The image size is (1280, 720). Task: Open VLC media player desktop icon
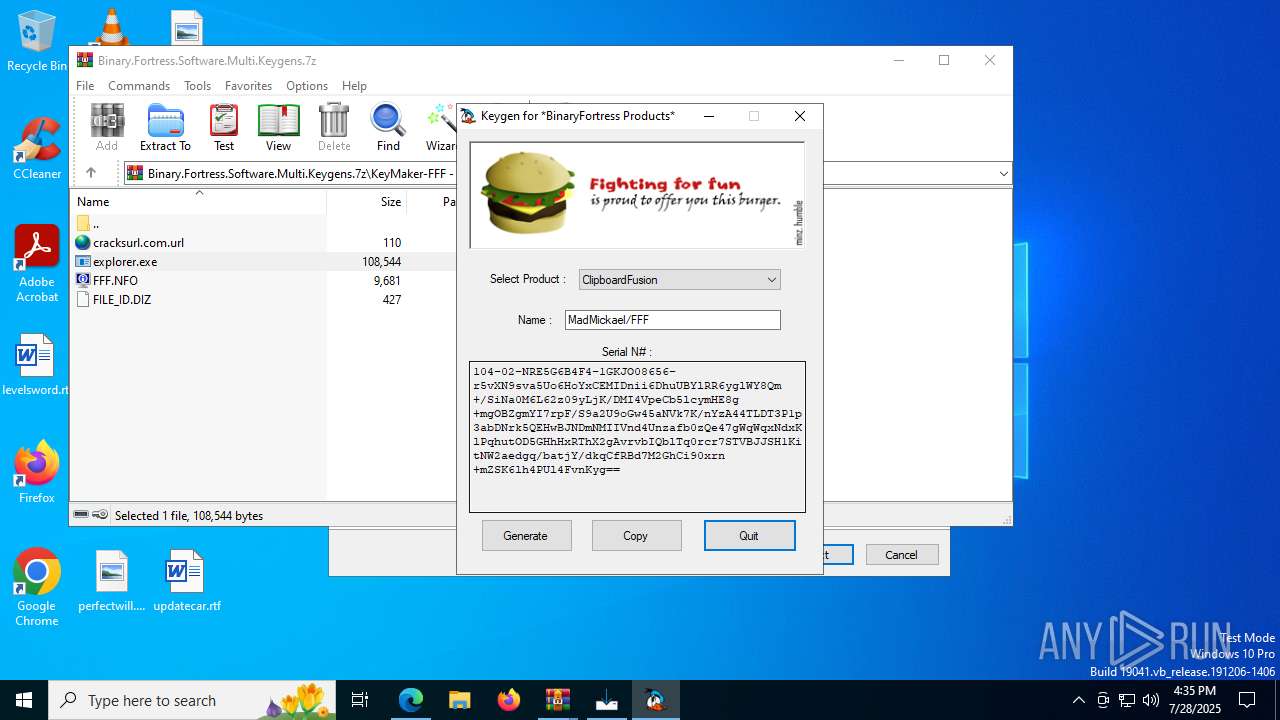point(112,26)
